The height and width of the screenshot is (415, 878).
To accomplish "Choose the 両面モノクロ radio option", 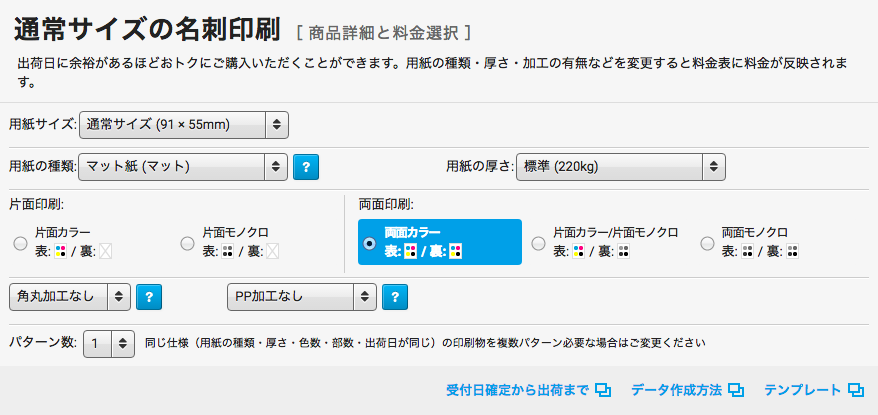I will (708, 243).
